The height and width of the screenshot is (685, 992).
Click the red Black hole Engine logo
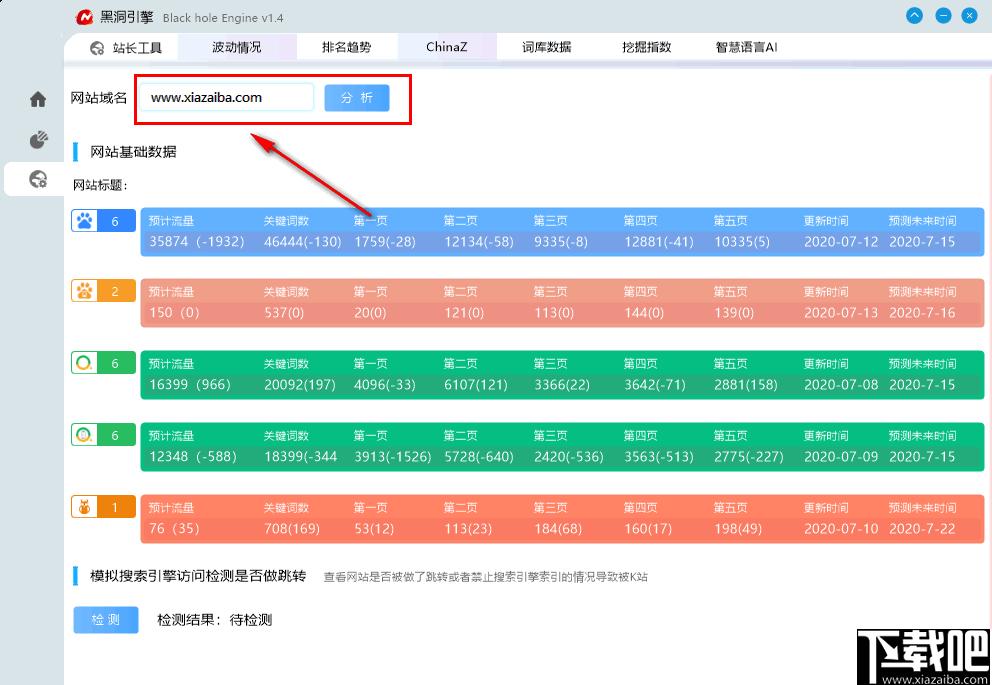[x=84, y=17]
